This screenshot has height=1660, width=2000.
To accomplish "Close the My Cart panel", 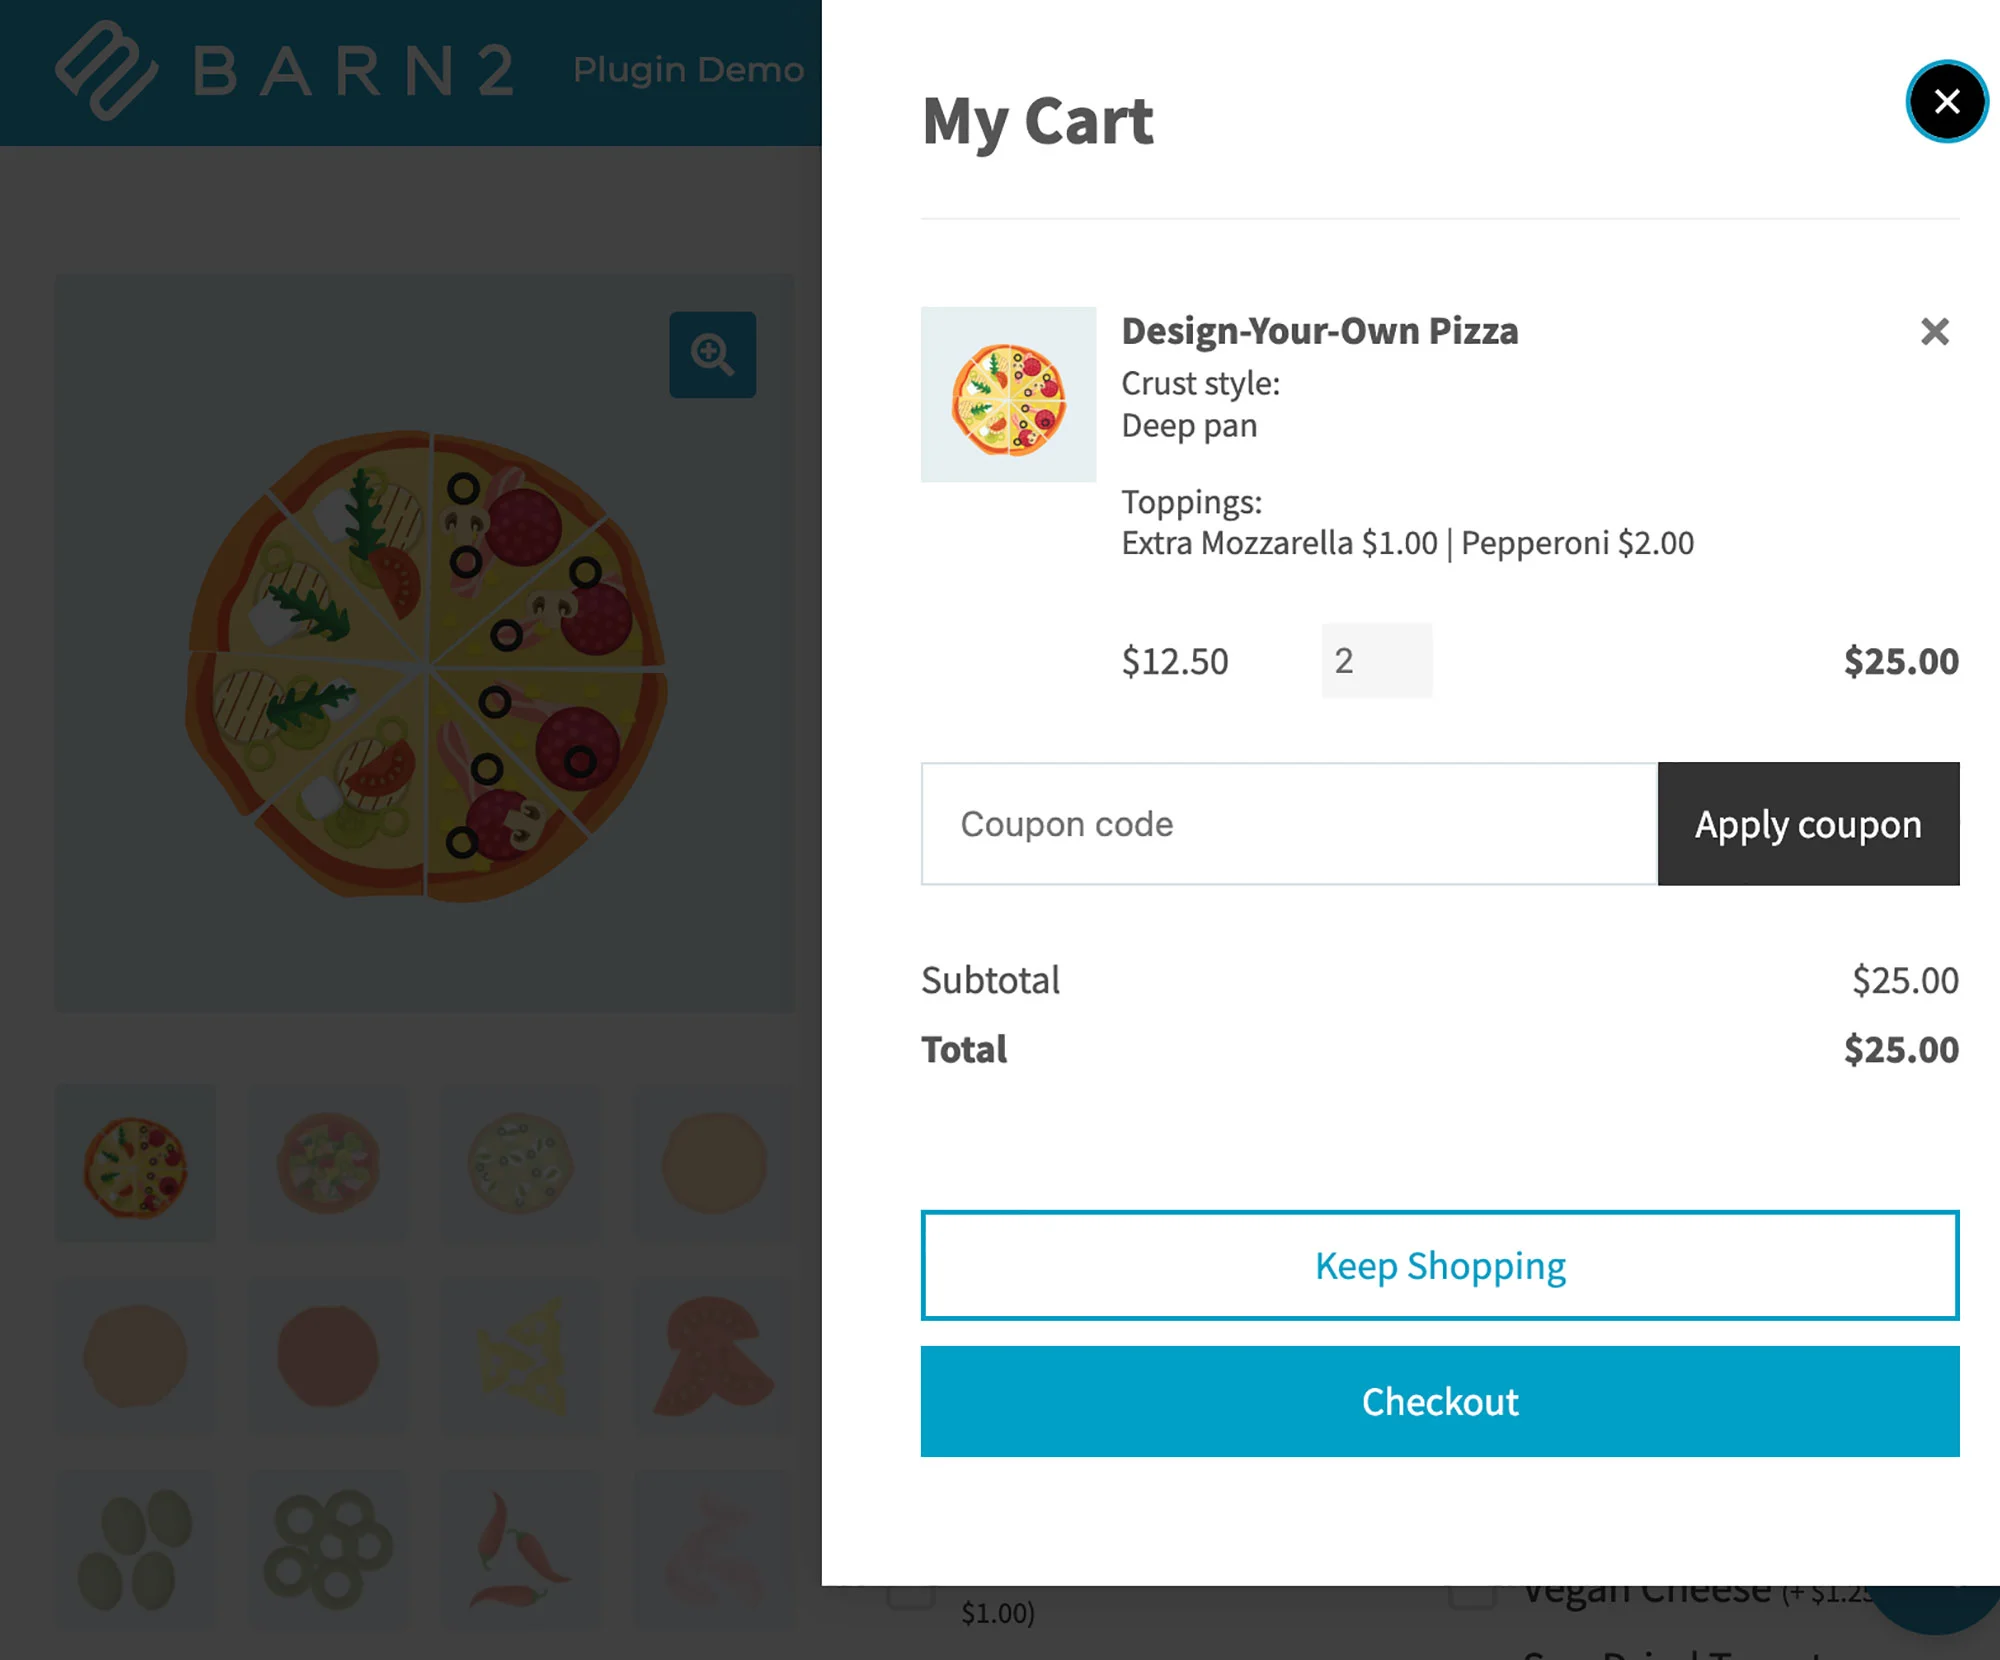I will click(1945, 101).
